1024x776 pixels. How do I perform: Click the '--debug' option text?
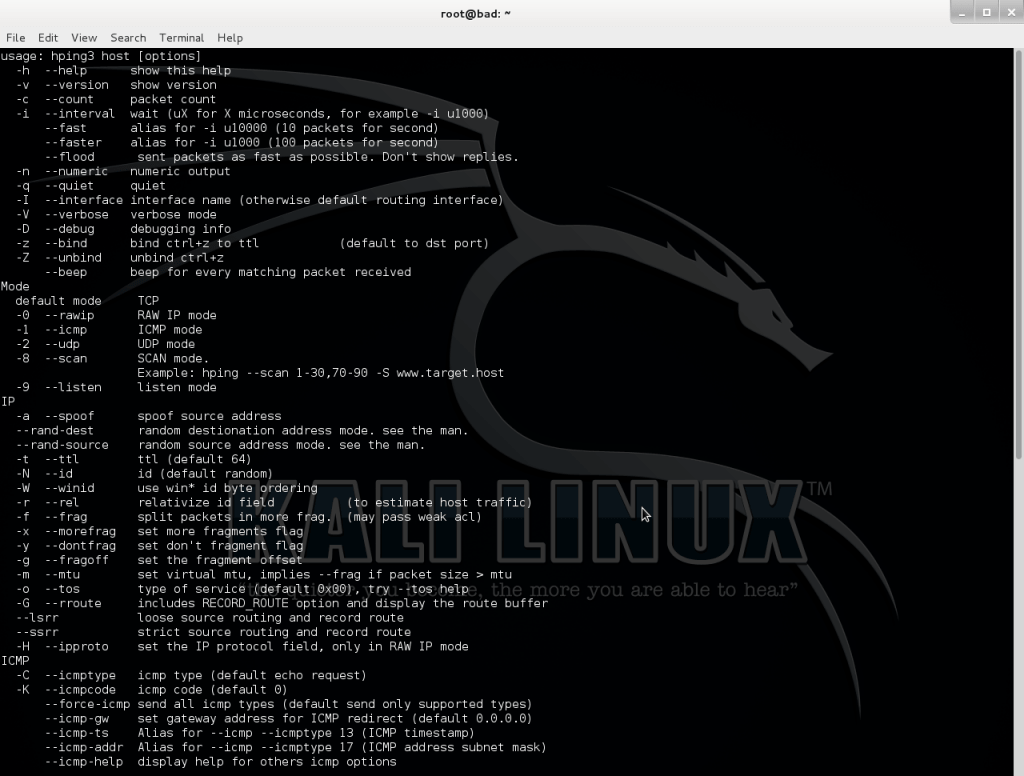point(69,229)
